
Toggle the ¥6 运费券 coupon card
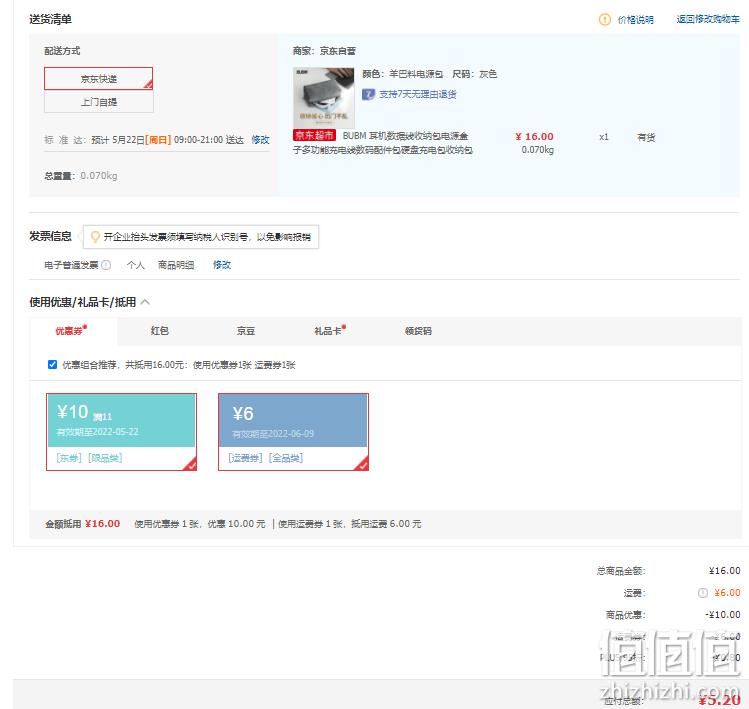coord(293,432)
